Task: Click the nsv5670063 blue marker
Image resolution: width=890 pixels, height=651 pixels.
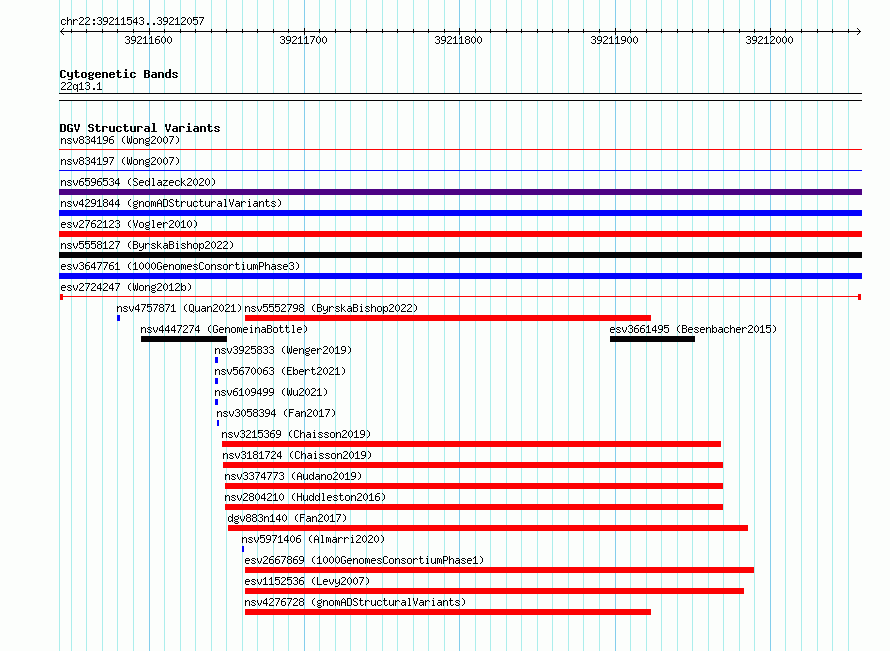Action: point(216,381)
